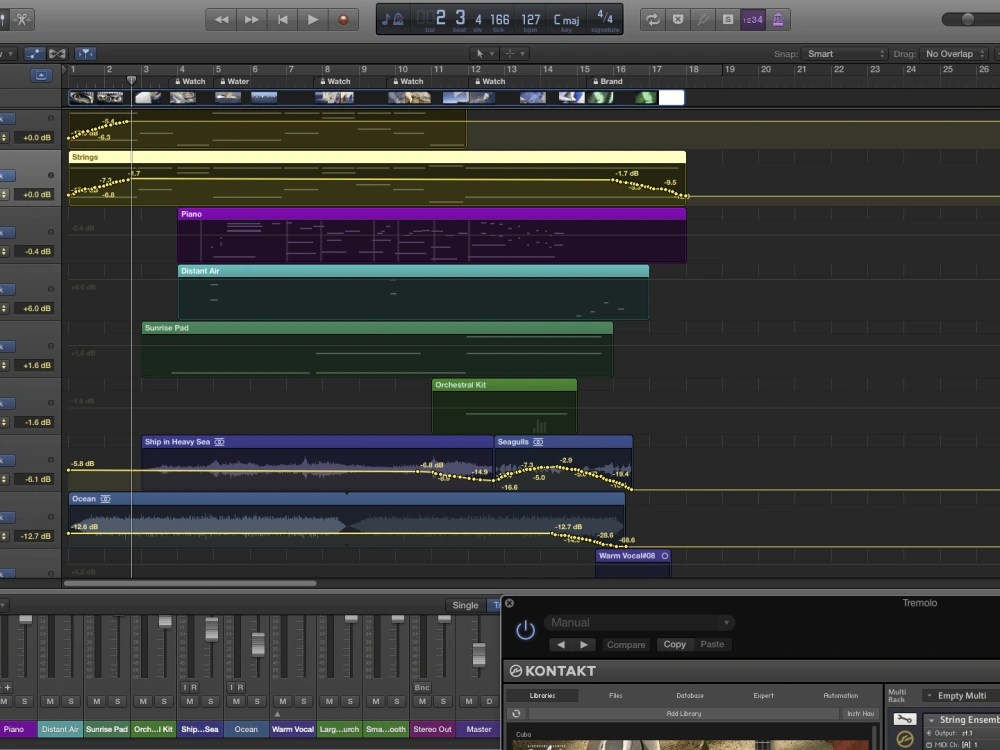Toggle the Count-in 1234 button

(x=753, y=20)
